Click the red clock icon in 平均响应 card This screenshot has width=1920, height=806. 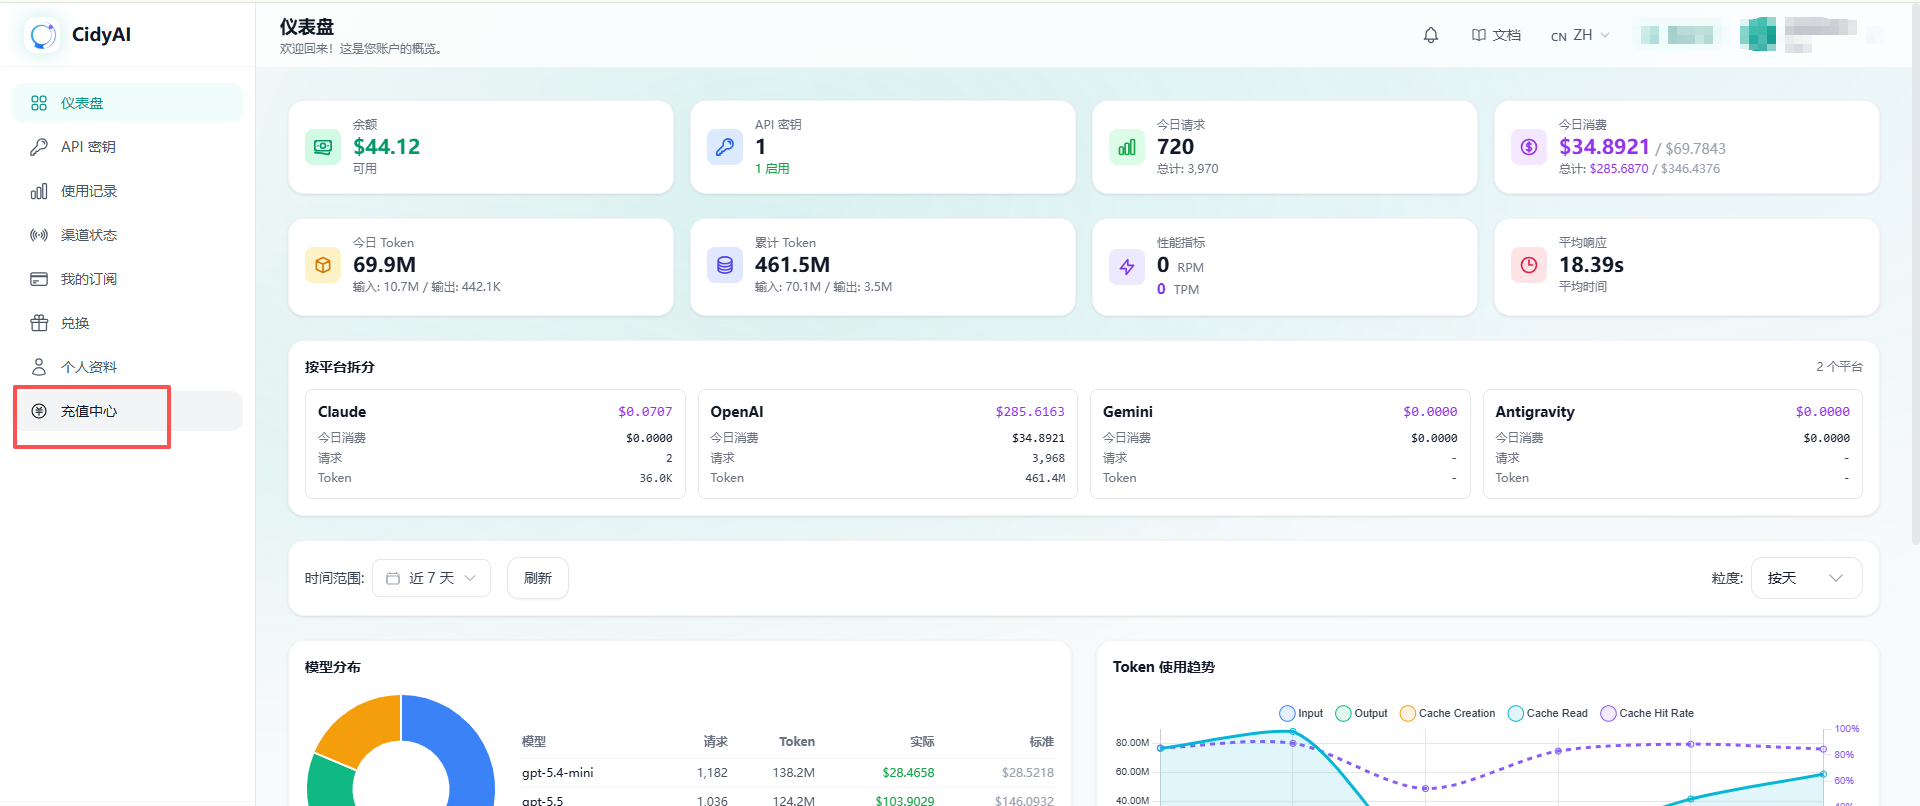pyautogui.click(x=1529, y=265)
